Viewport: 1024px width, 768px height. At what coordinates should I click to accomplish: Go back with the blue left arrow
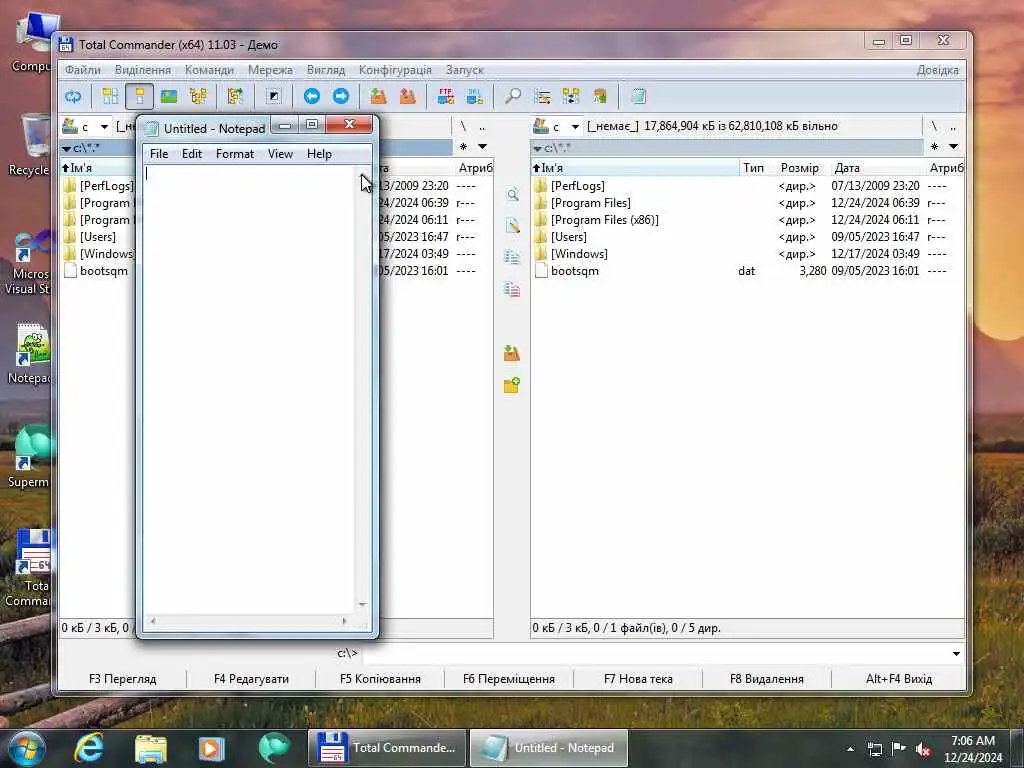[x=312, y=97]
